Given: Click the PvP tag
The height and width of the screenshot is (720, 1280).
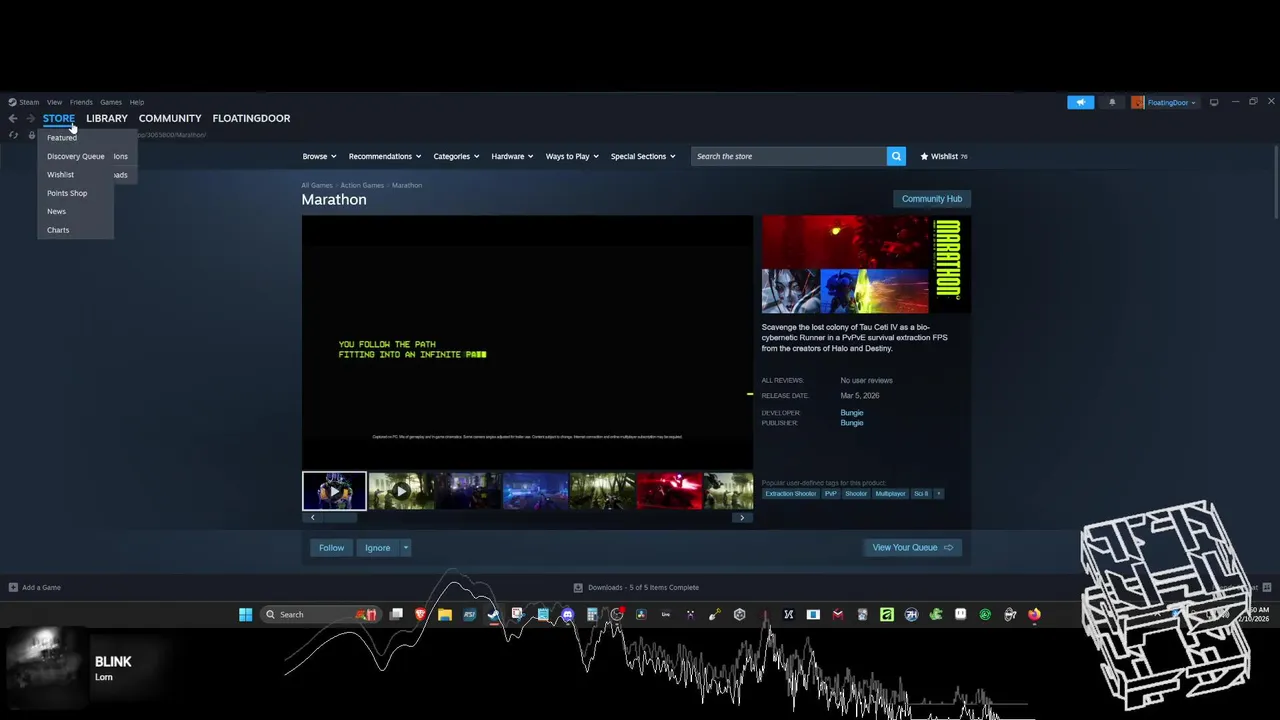Looking at the screenshot, I should pyautogui.click(x=831, y=493).
